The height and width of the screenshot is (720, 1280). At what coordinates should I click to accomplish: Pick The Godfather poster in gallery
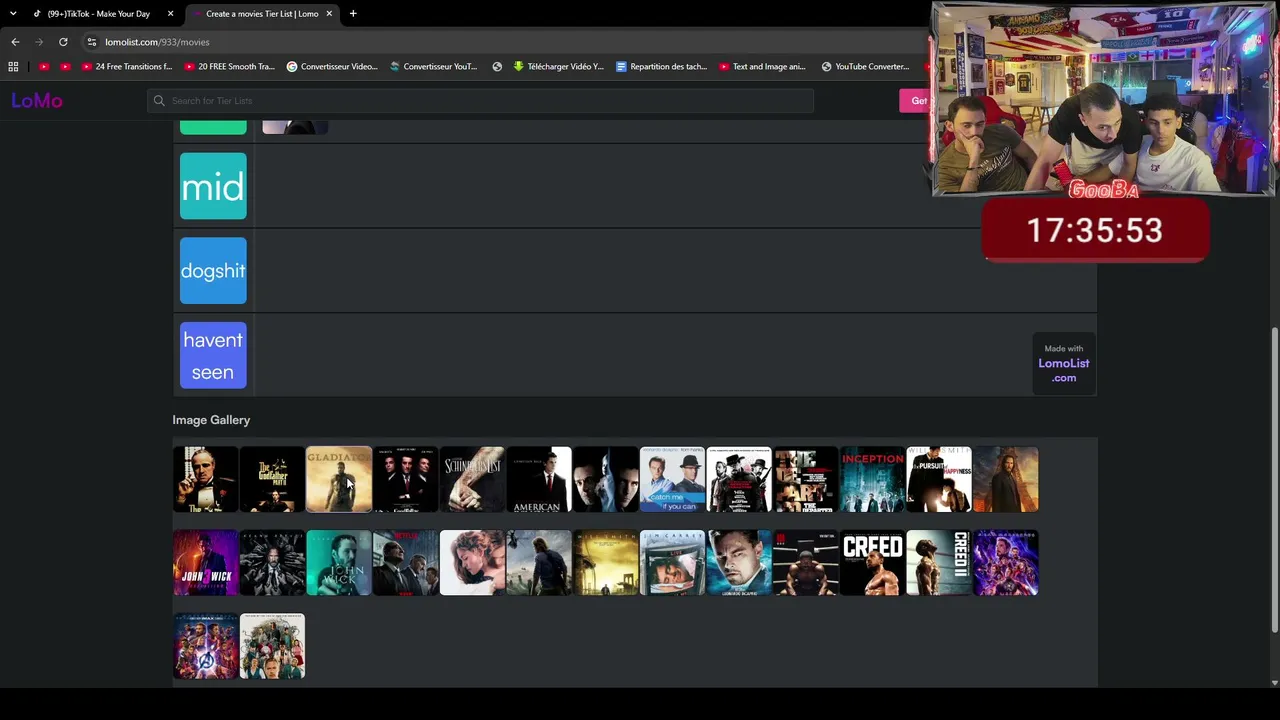pyautogui.click(x=206, y=480)
